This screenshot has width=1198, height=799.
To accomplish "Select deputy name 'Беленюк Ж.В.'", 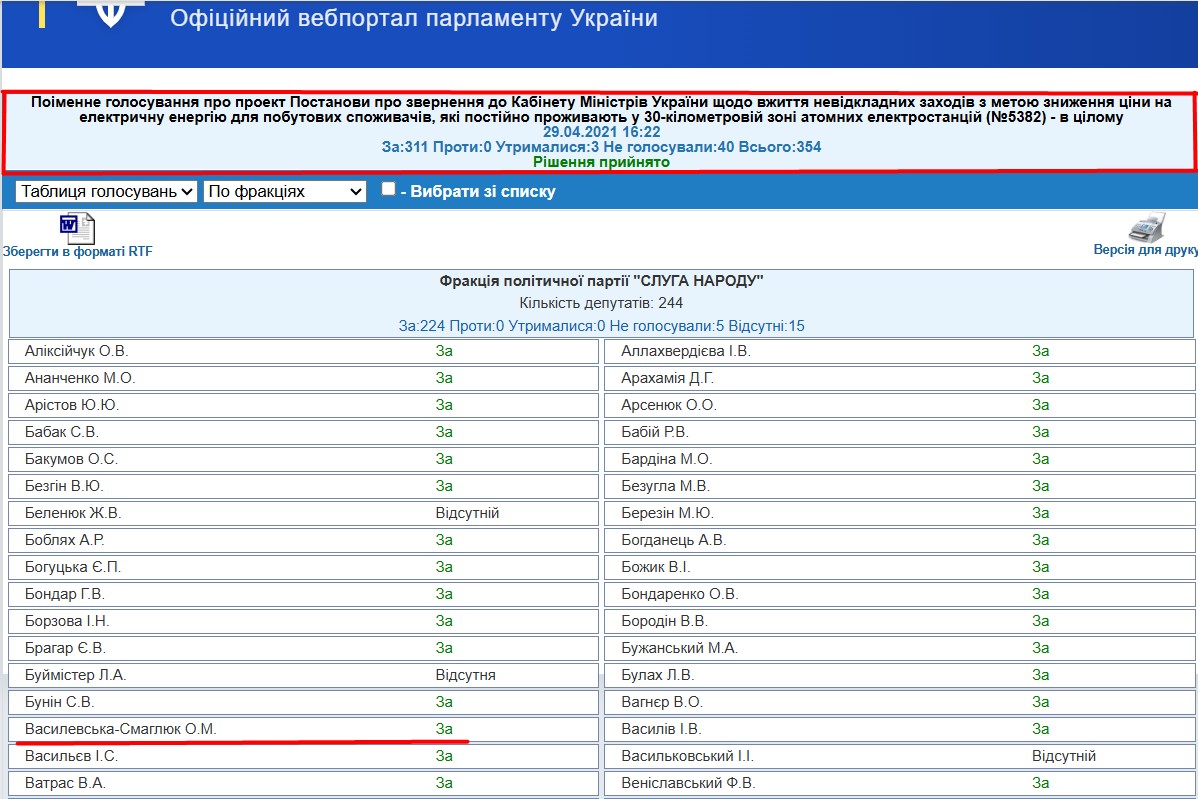I will click(73, 513).
